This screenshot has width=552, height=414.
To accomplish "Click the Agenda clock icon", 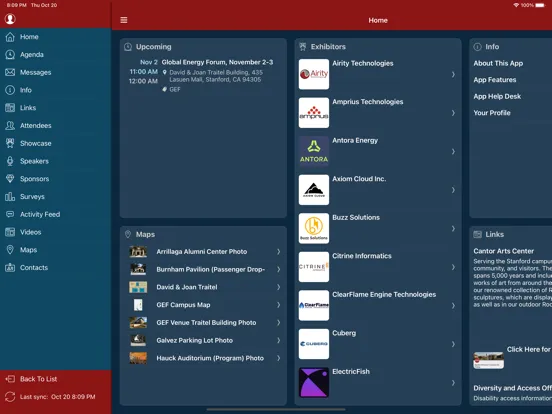I will [10, 55].
